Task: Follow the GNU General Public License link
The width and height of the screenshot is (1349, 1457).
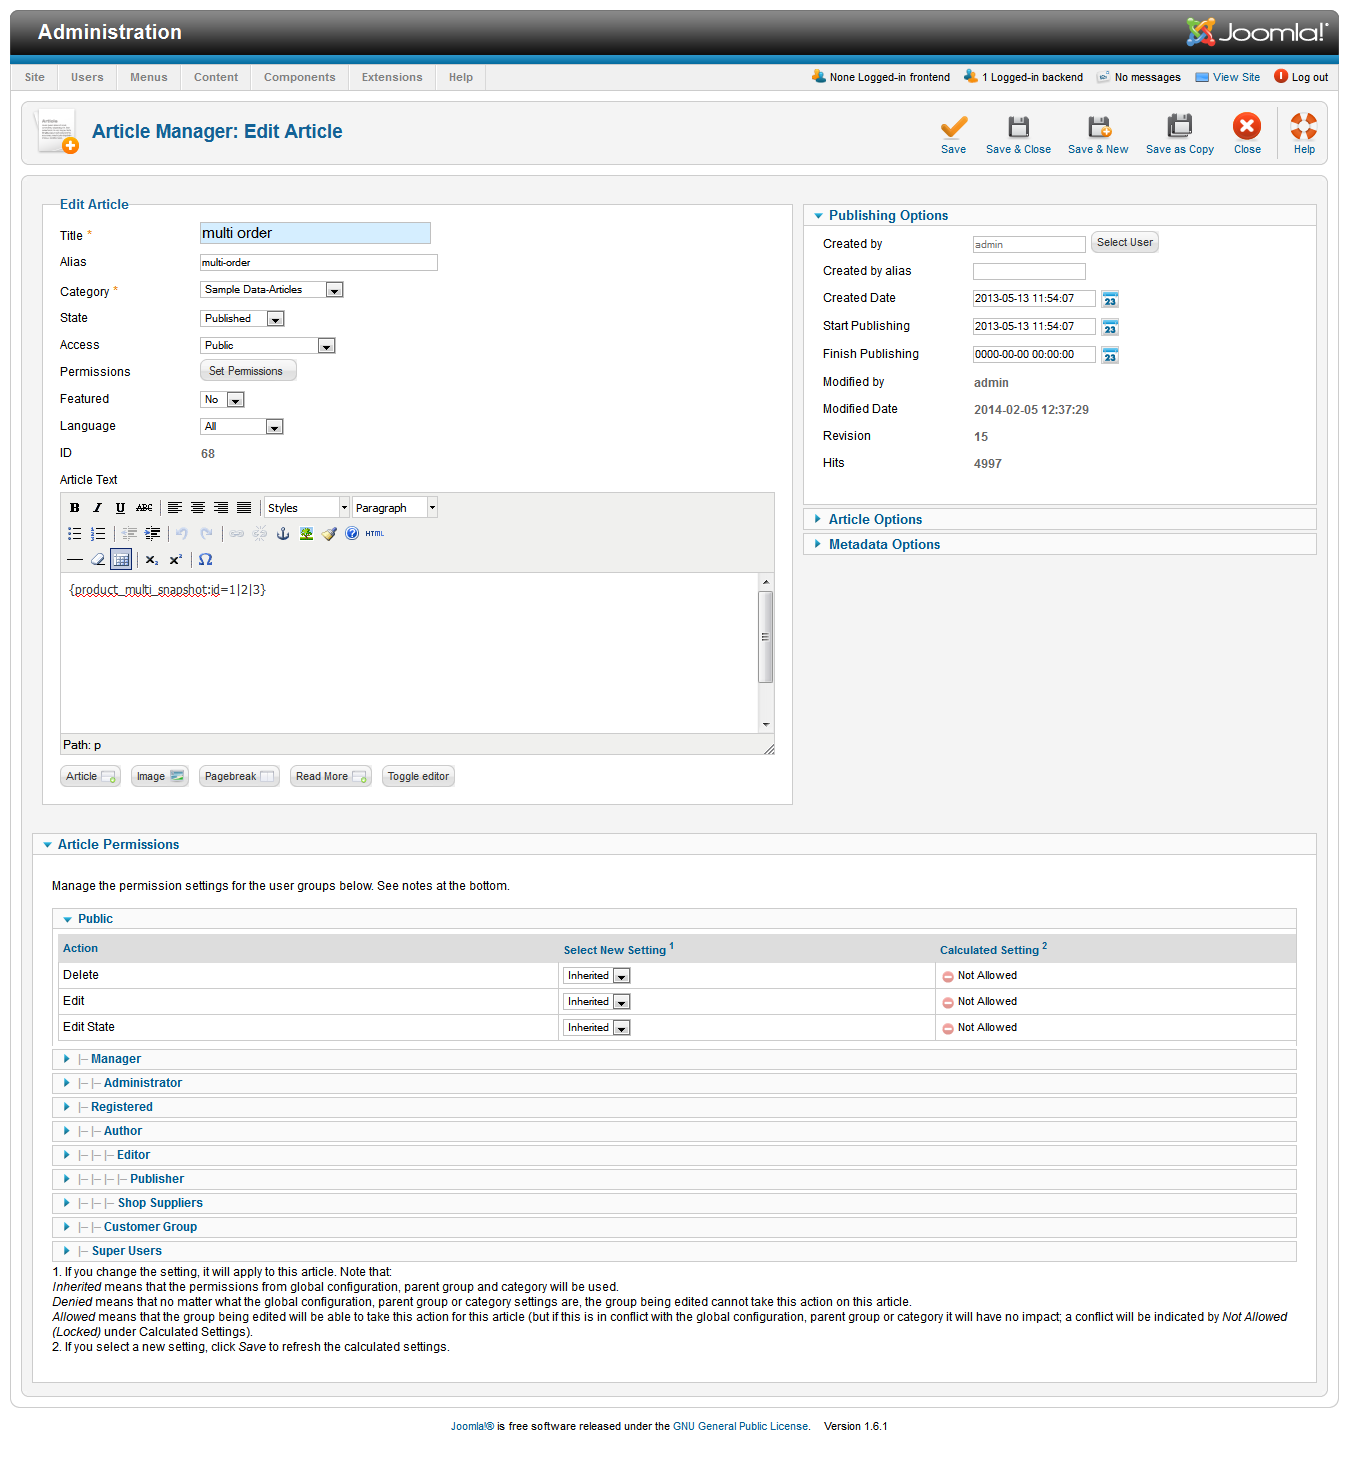Action: pyautogui.click(x=740, y=1426)
